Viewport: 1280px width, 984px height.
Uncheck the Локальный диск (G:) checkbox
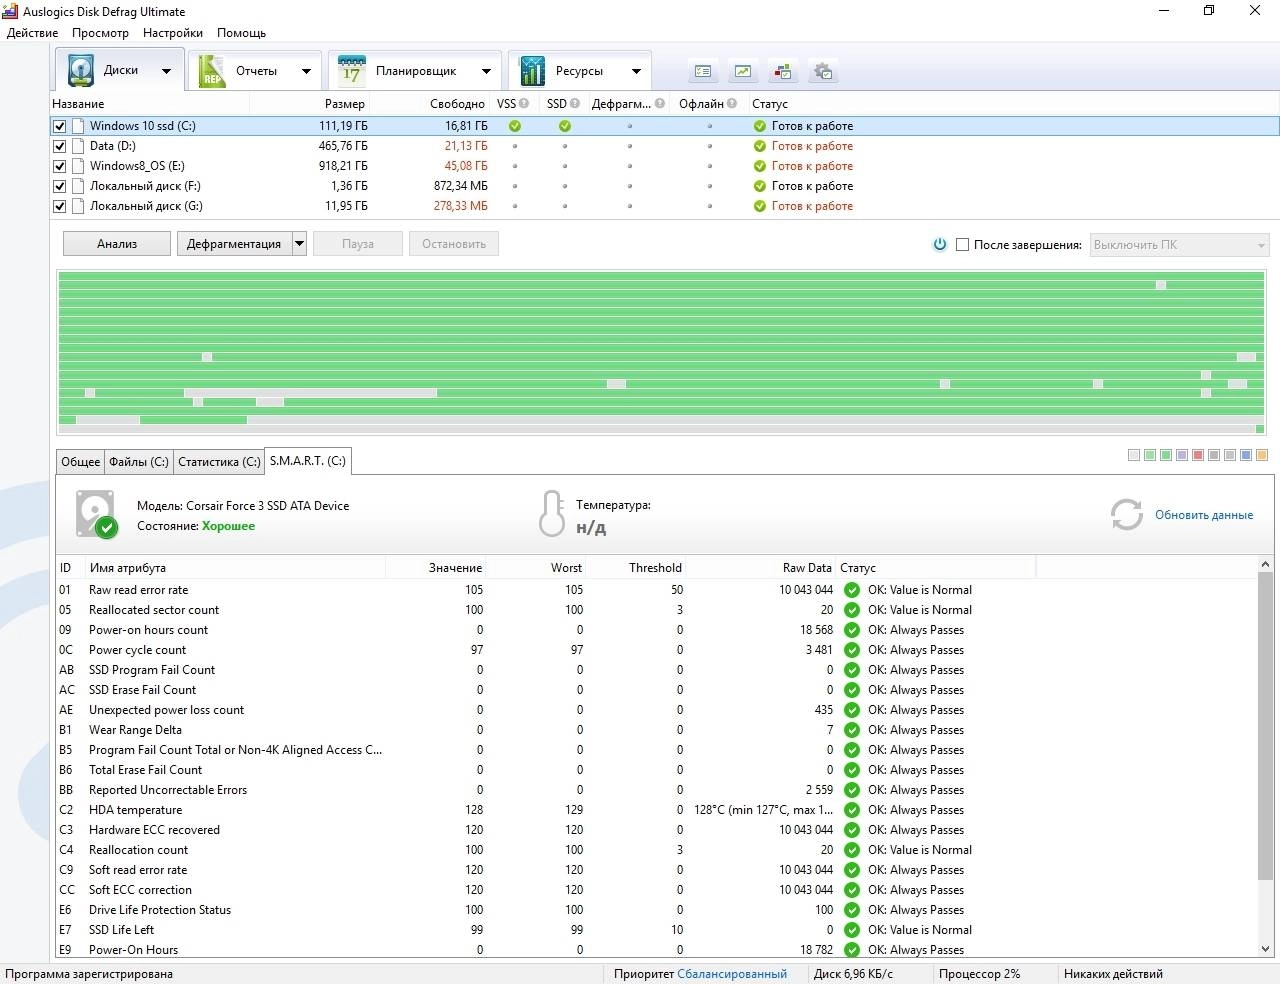59,206
